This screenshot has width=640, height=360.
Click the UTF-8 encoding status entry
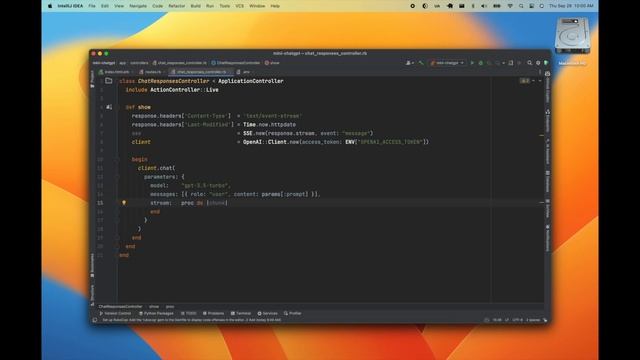(518, 320)
